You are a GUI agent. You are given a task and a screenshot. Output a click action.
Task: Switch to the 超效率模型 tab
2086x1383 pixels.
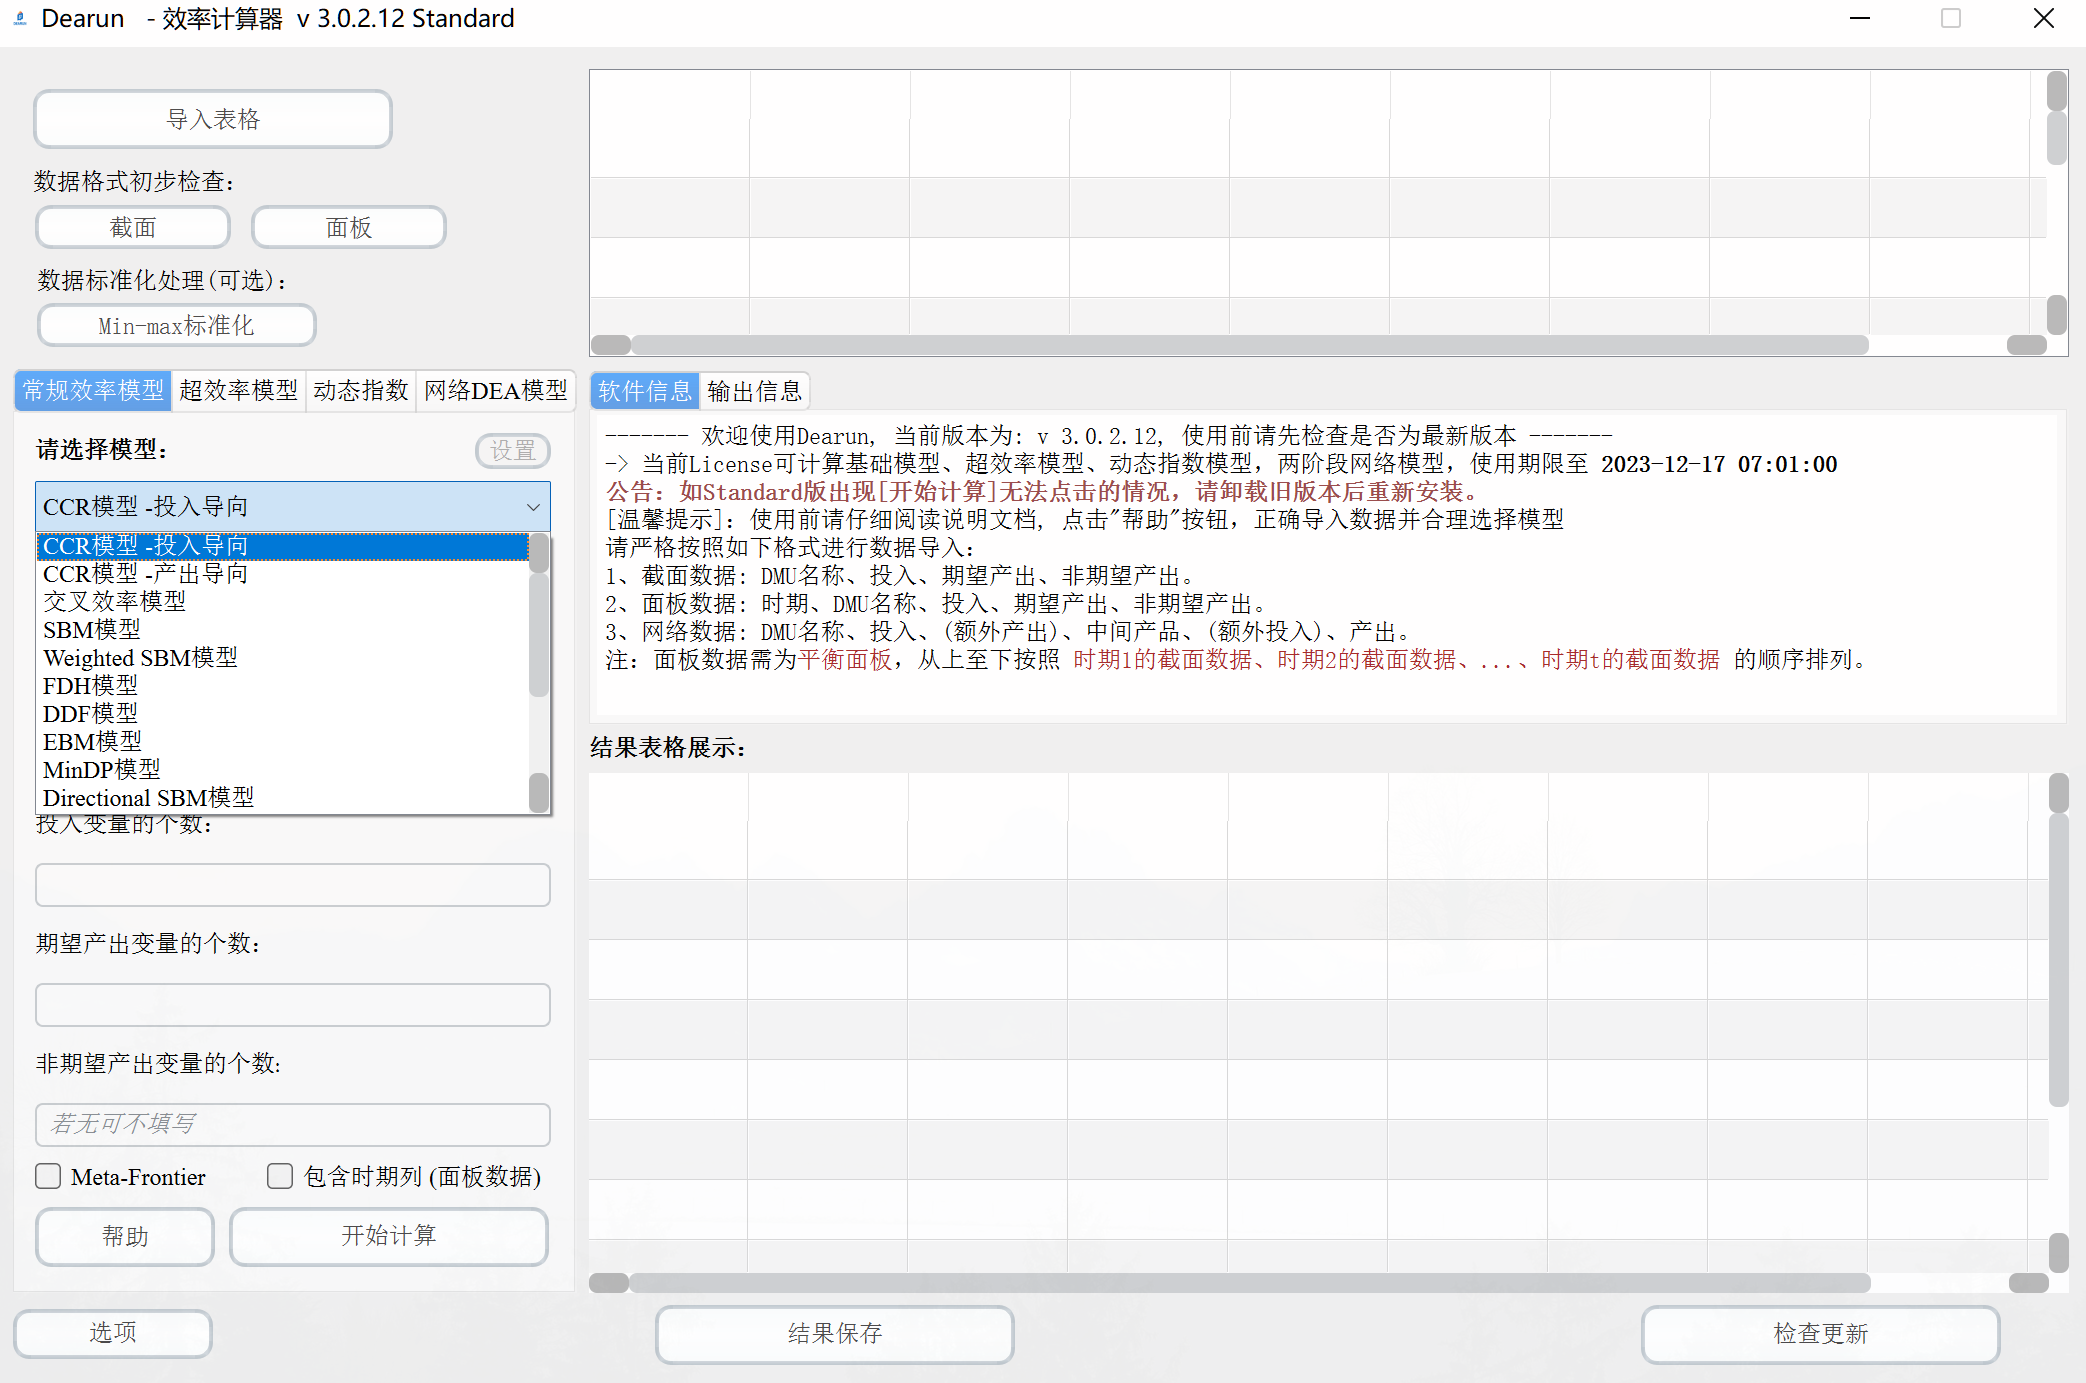(x=238, y=391)
